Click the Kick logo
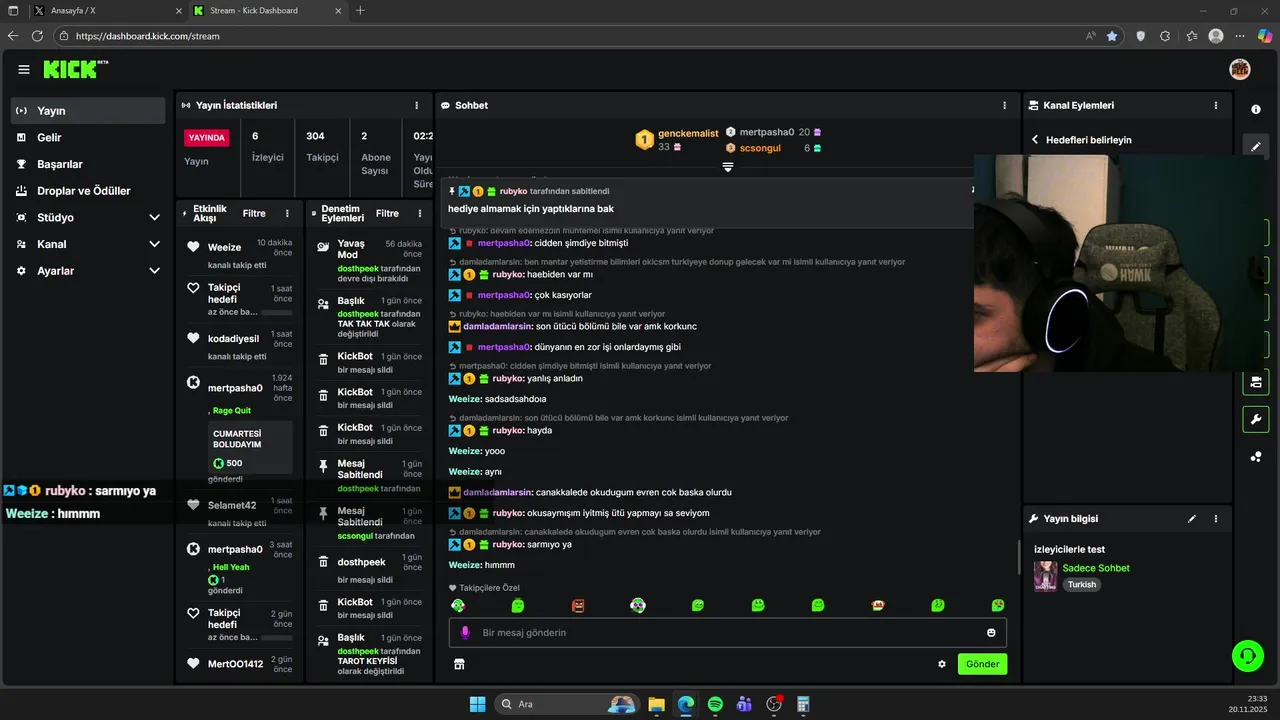 coord(76,69)
